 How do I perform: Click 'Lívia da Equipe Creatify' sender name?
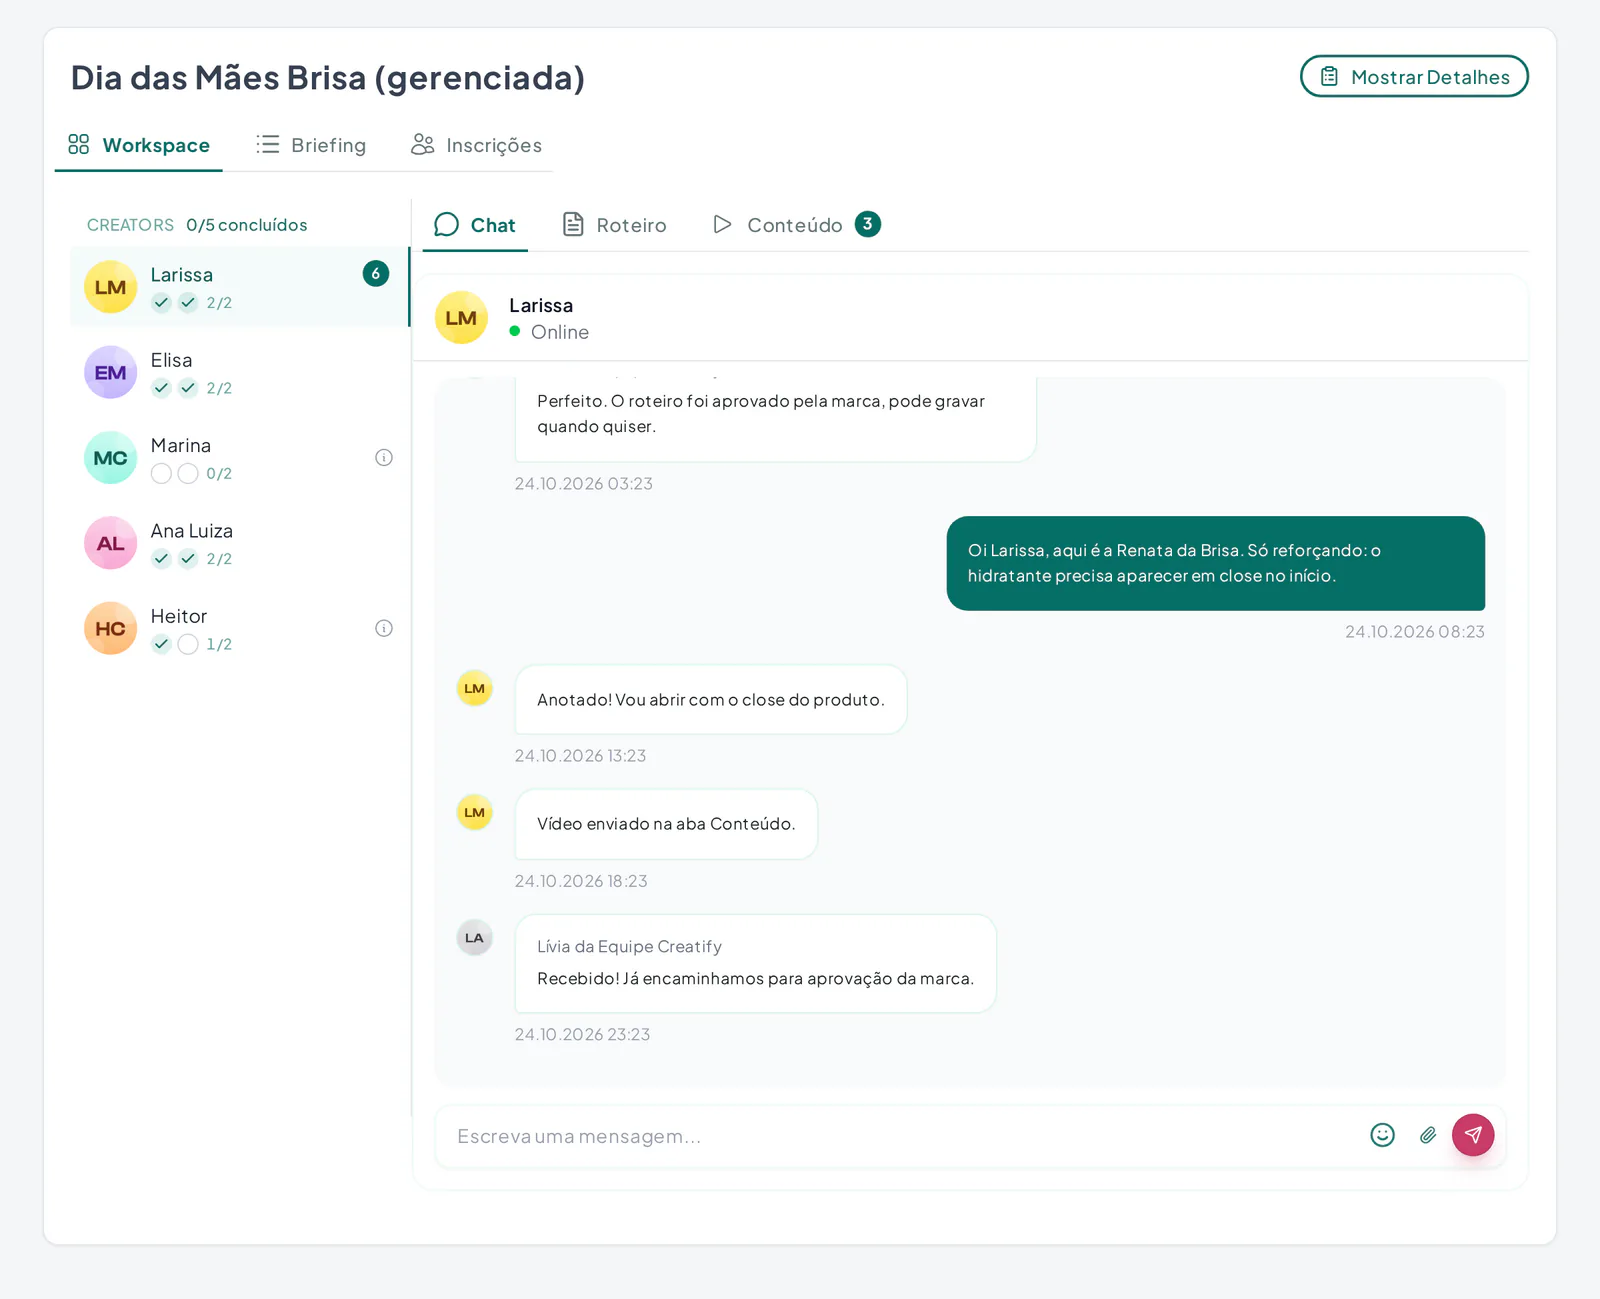629,946
